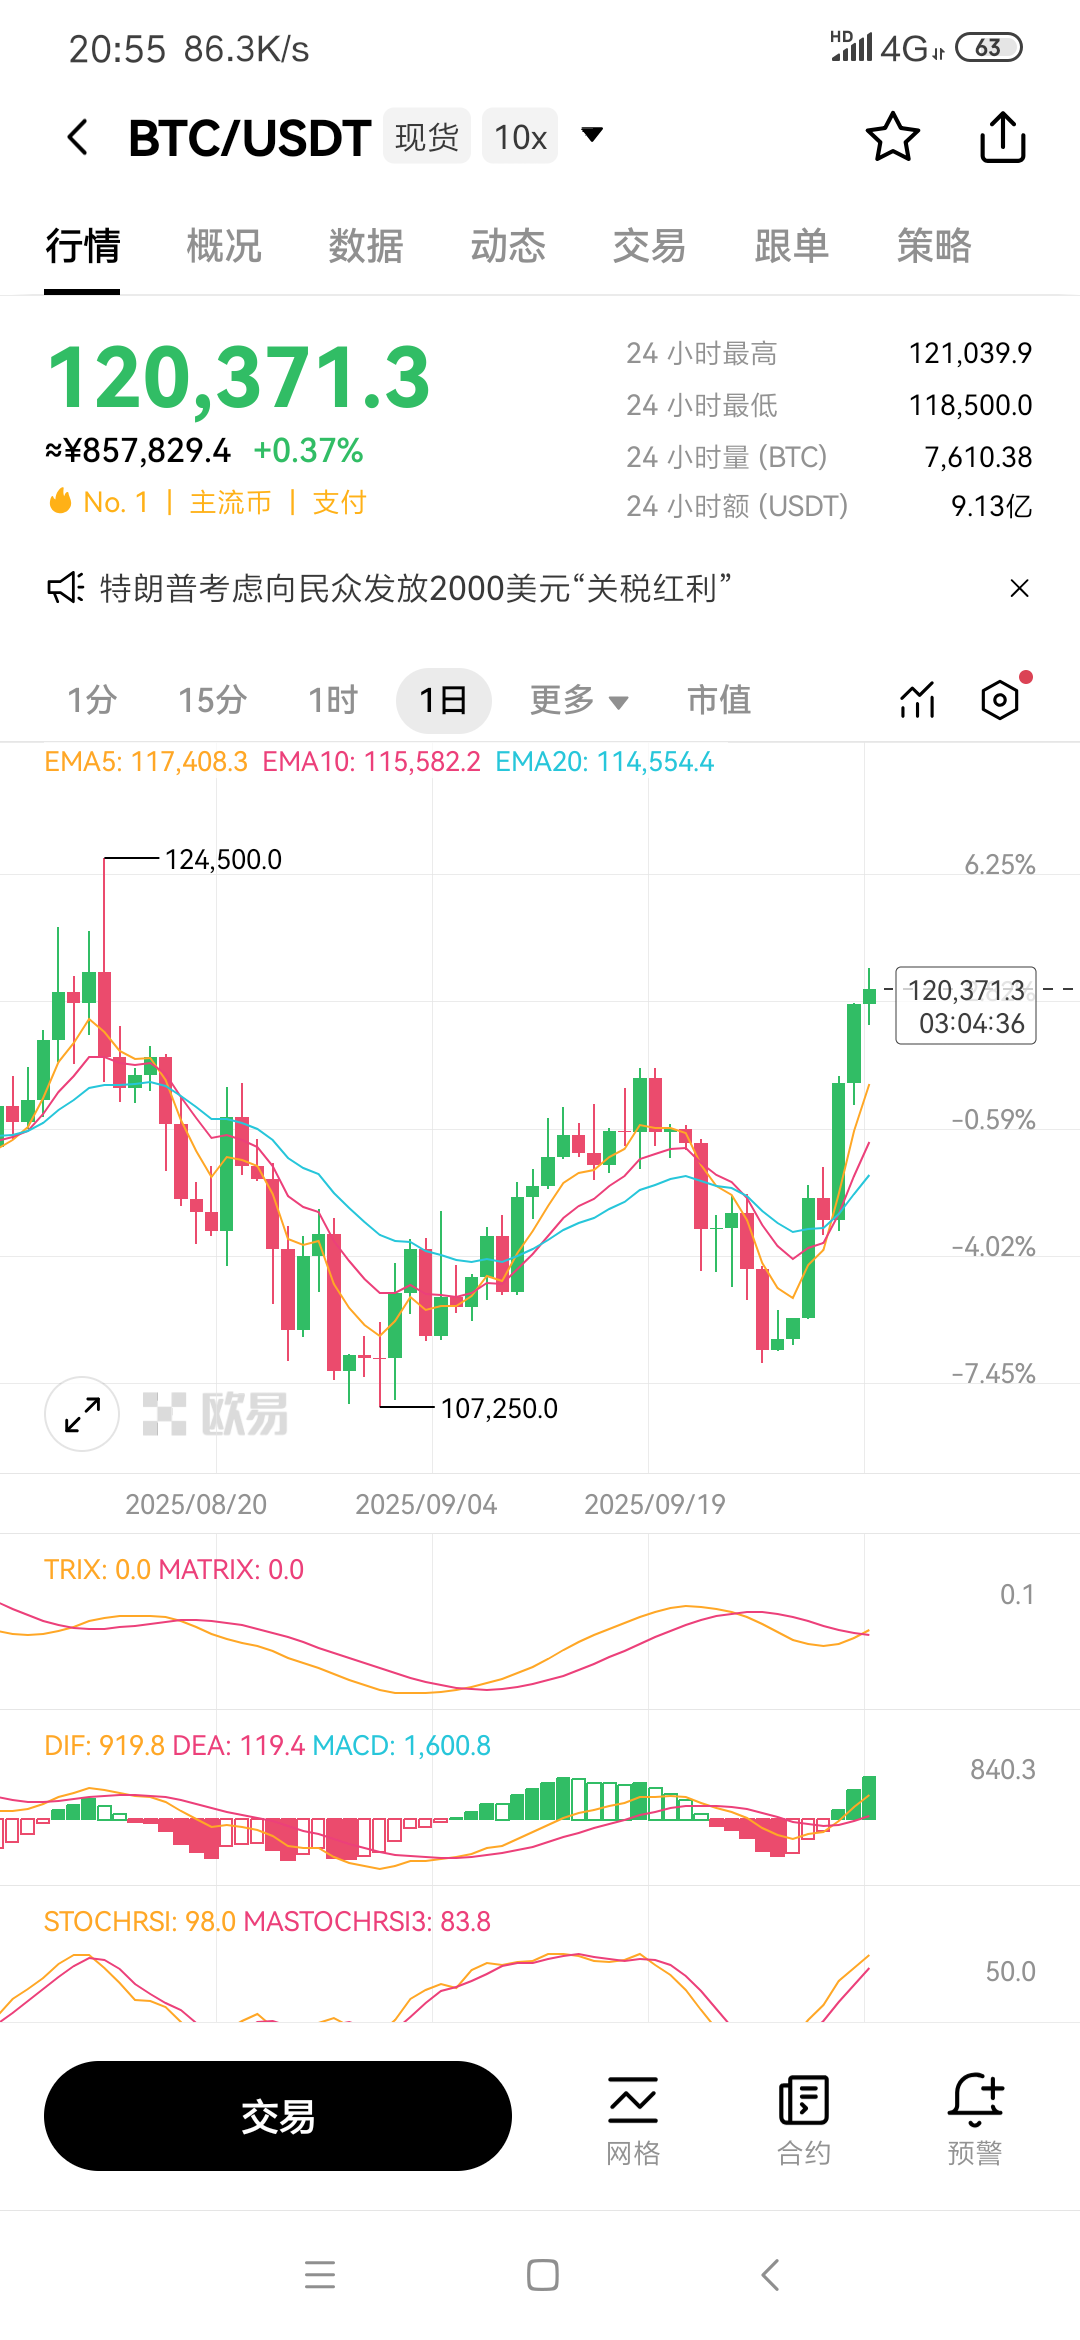Select the 15分 timeframe
The image size is (1080, 2340).
(x=209, y=701)
